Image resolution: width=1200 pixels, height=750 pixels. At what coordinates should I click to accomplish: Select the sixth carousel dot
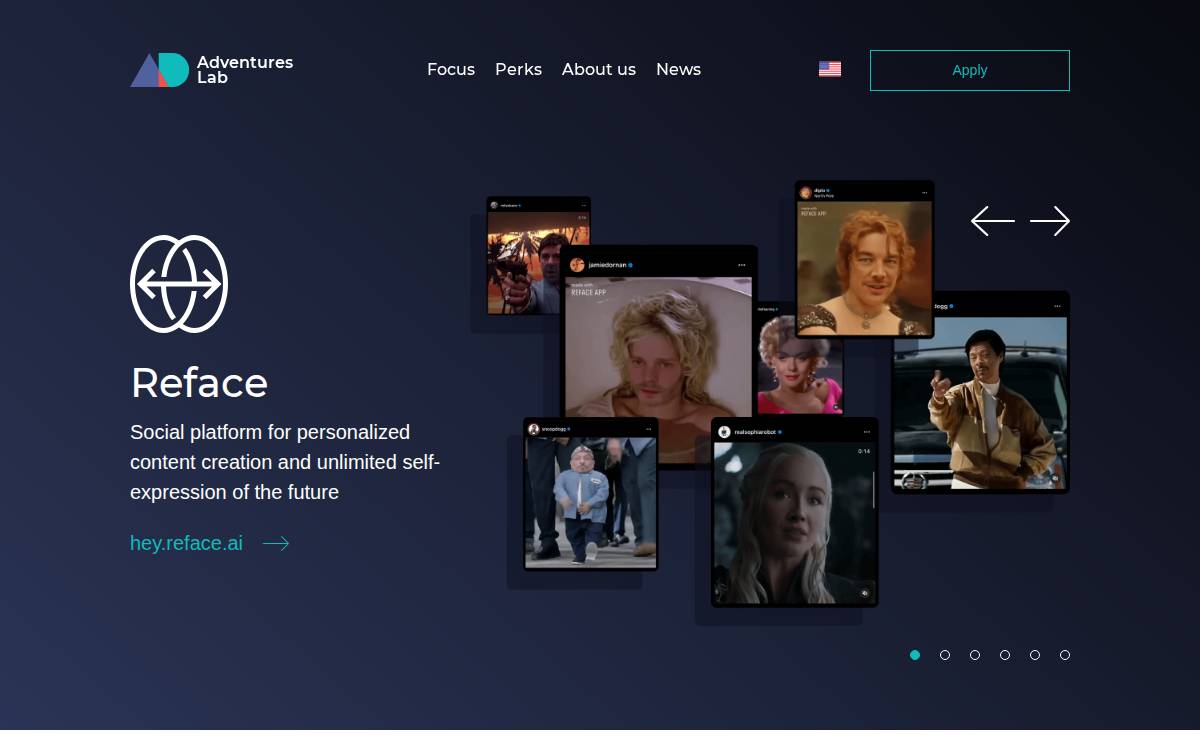tap(1065, 655)
